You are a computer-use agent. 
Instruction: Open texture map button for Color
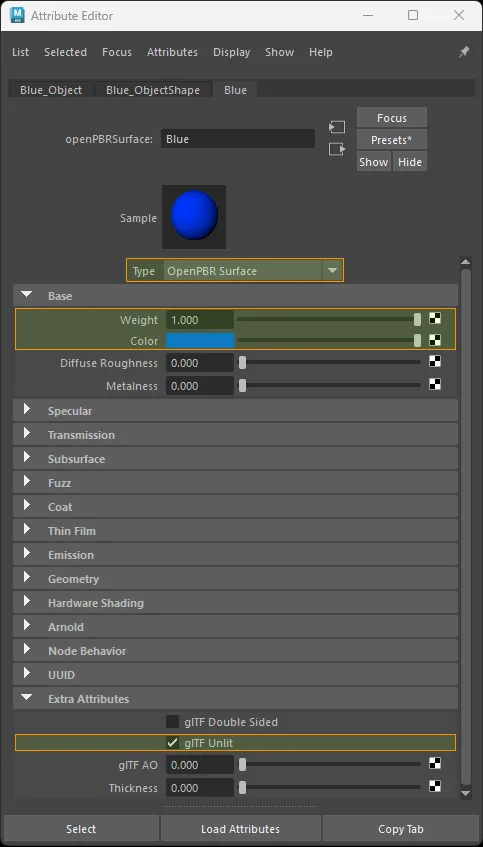434,340
